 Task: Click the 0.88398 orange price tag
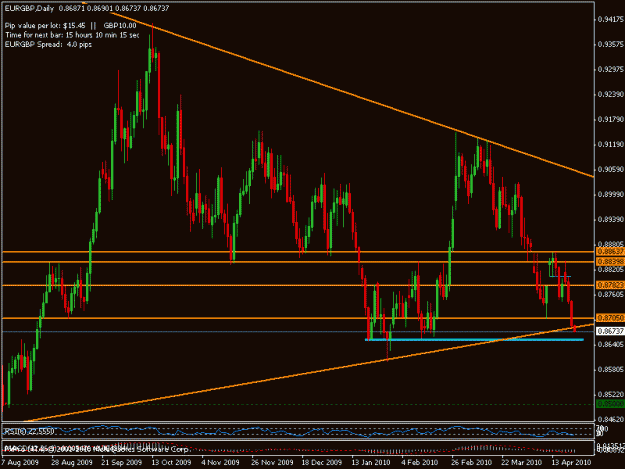(610, 262)
